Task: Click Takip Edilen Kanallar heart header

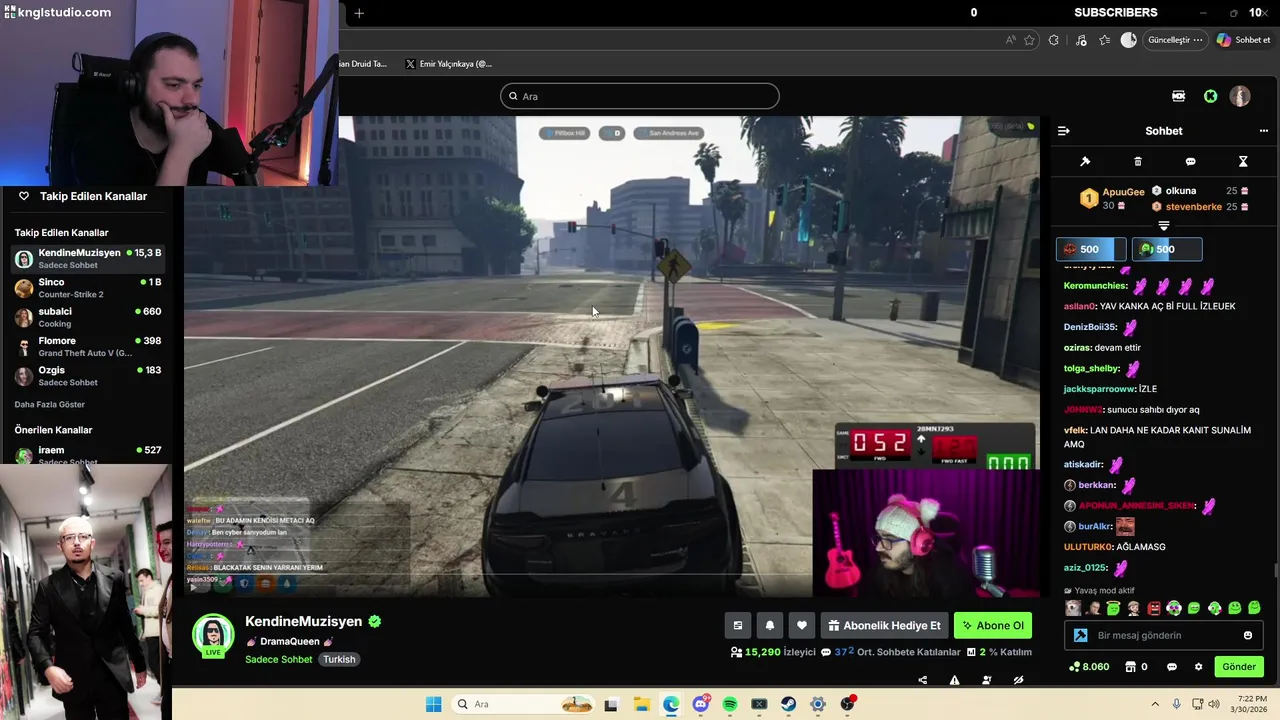Action: 84,196
